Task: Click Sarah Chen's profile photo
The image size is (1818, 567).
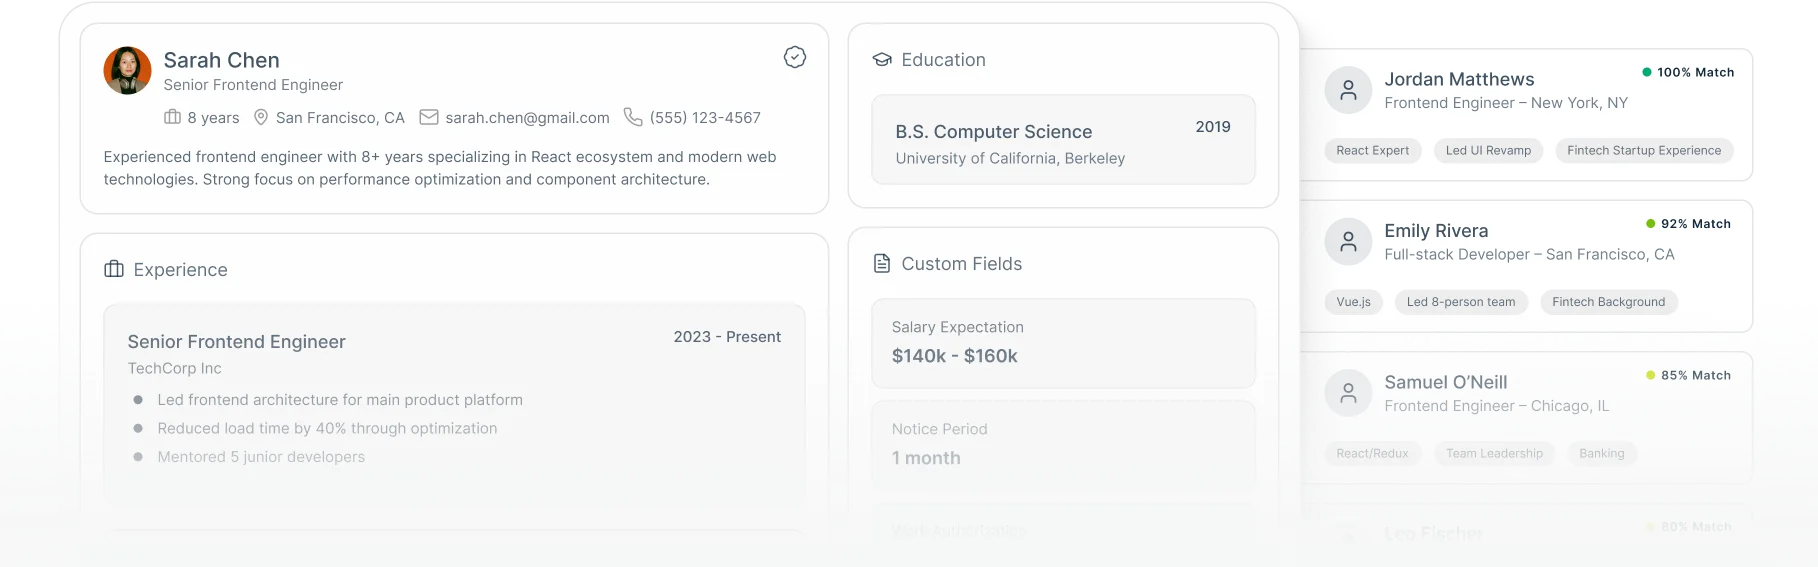Action: [x=128, y=71]
